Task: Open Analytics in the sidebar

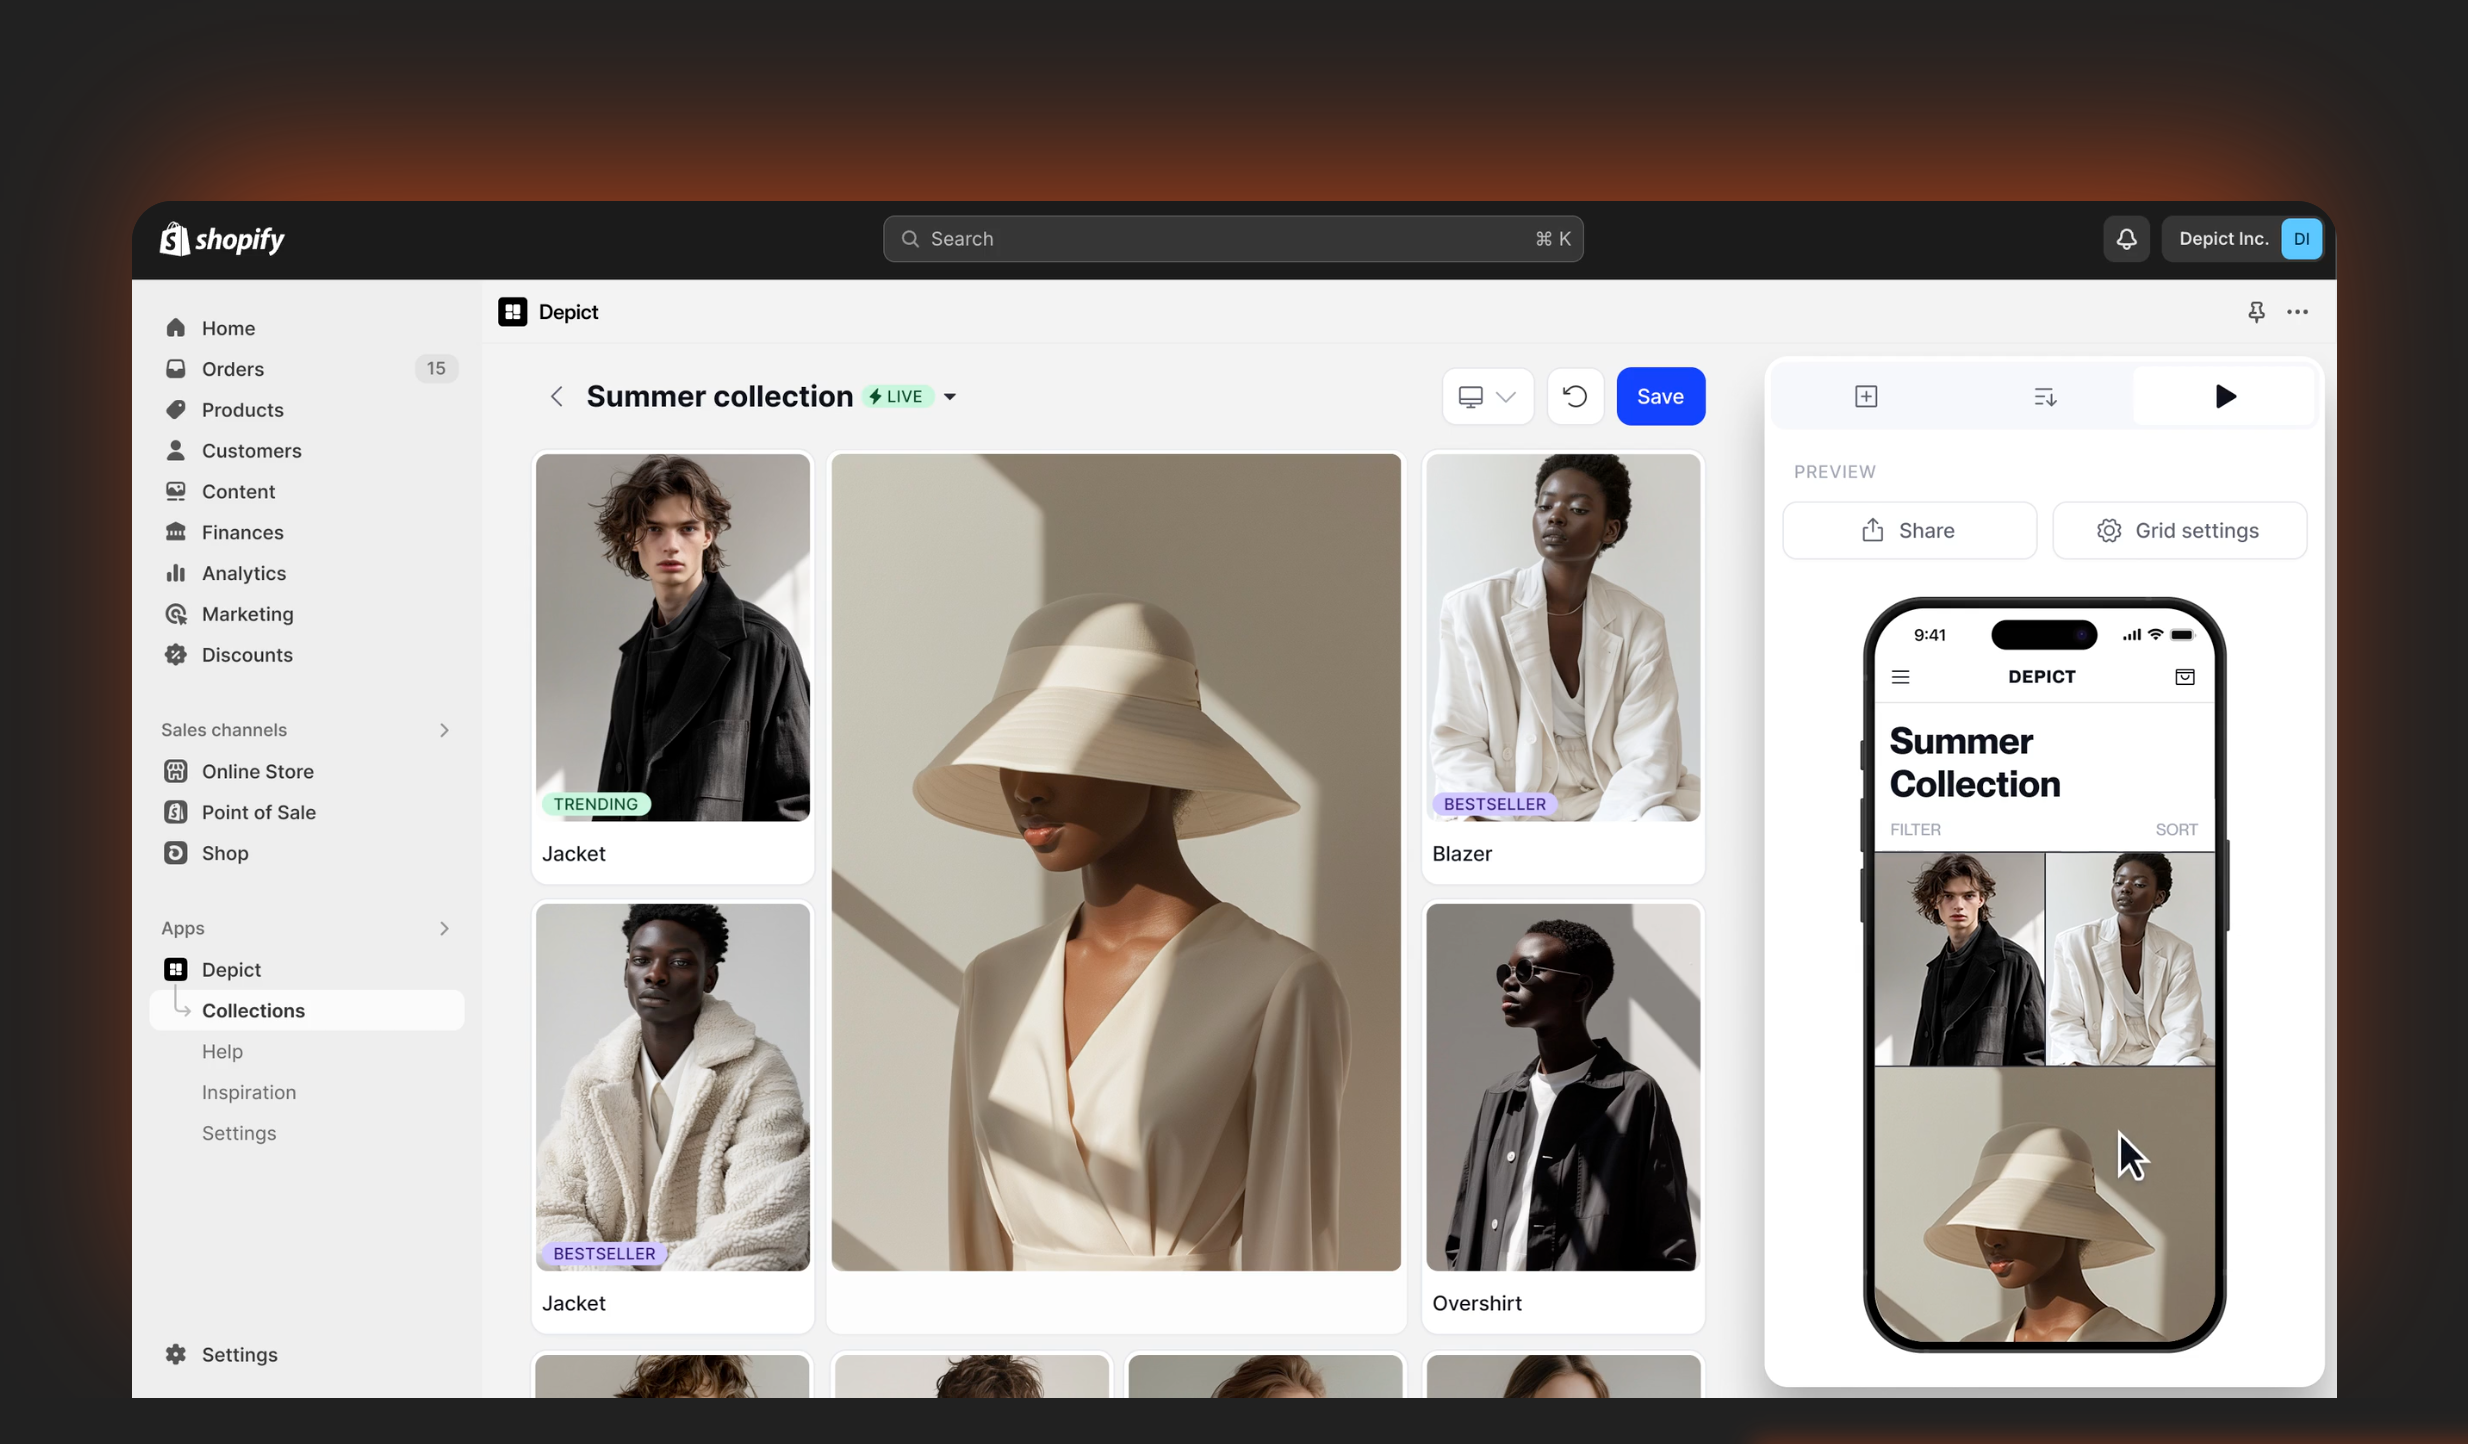Action: point(243,573)
